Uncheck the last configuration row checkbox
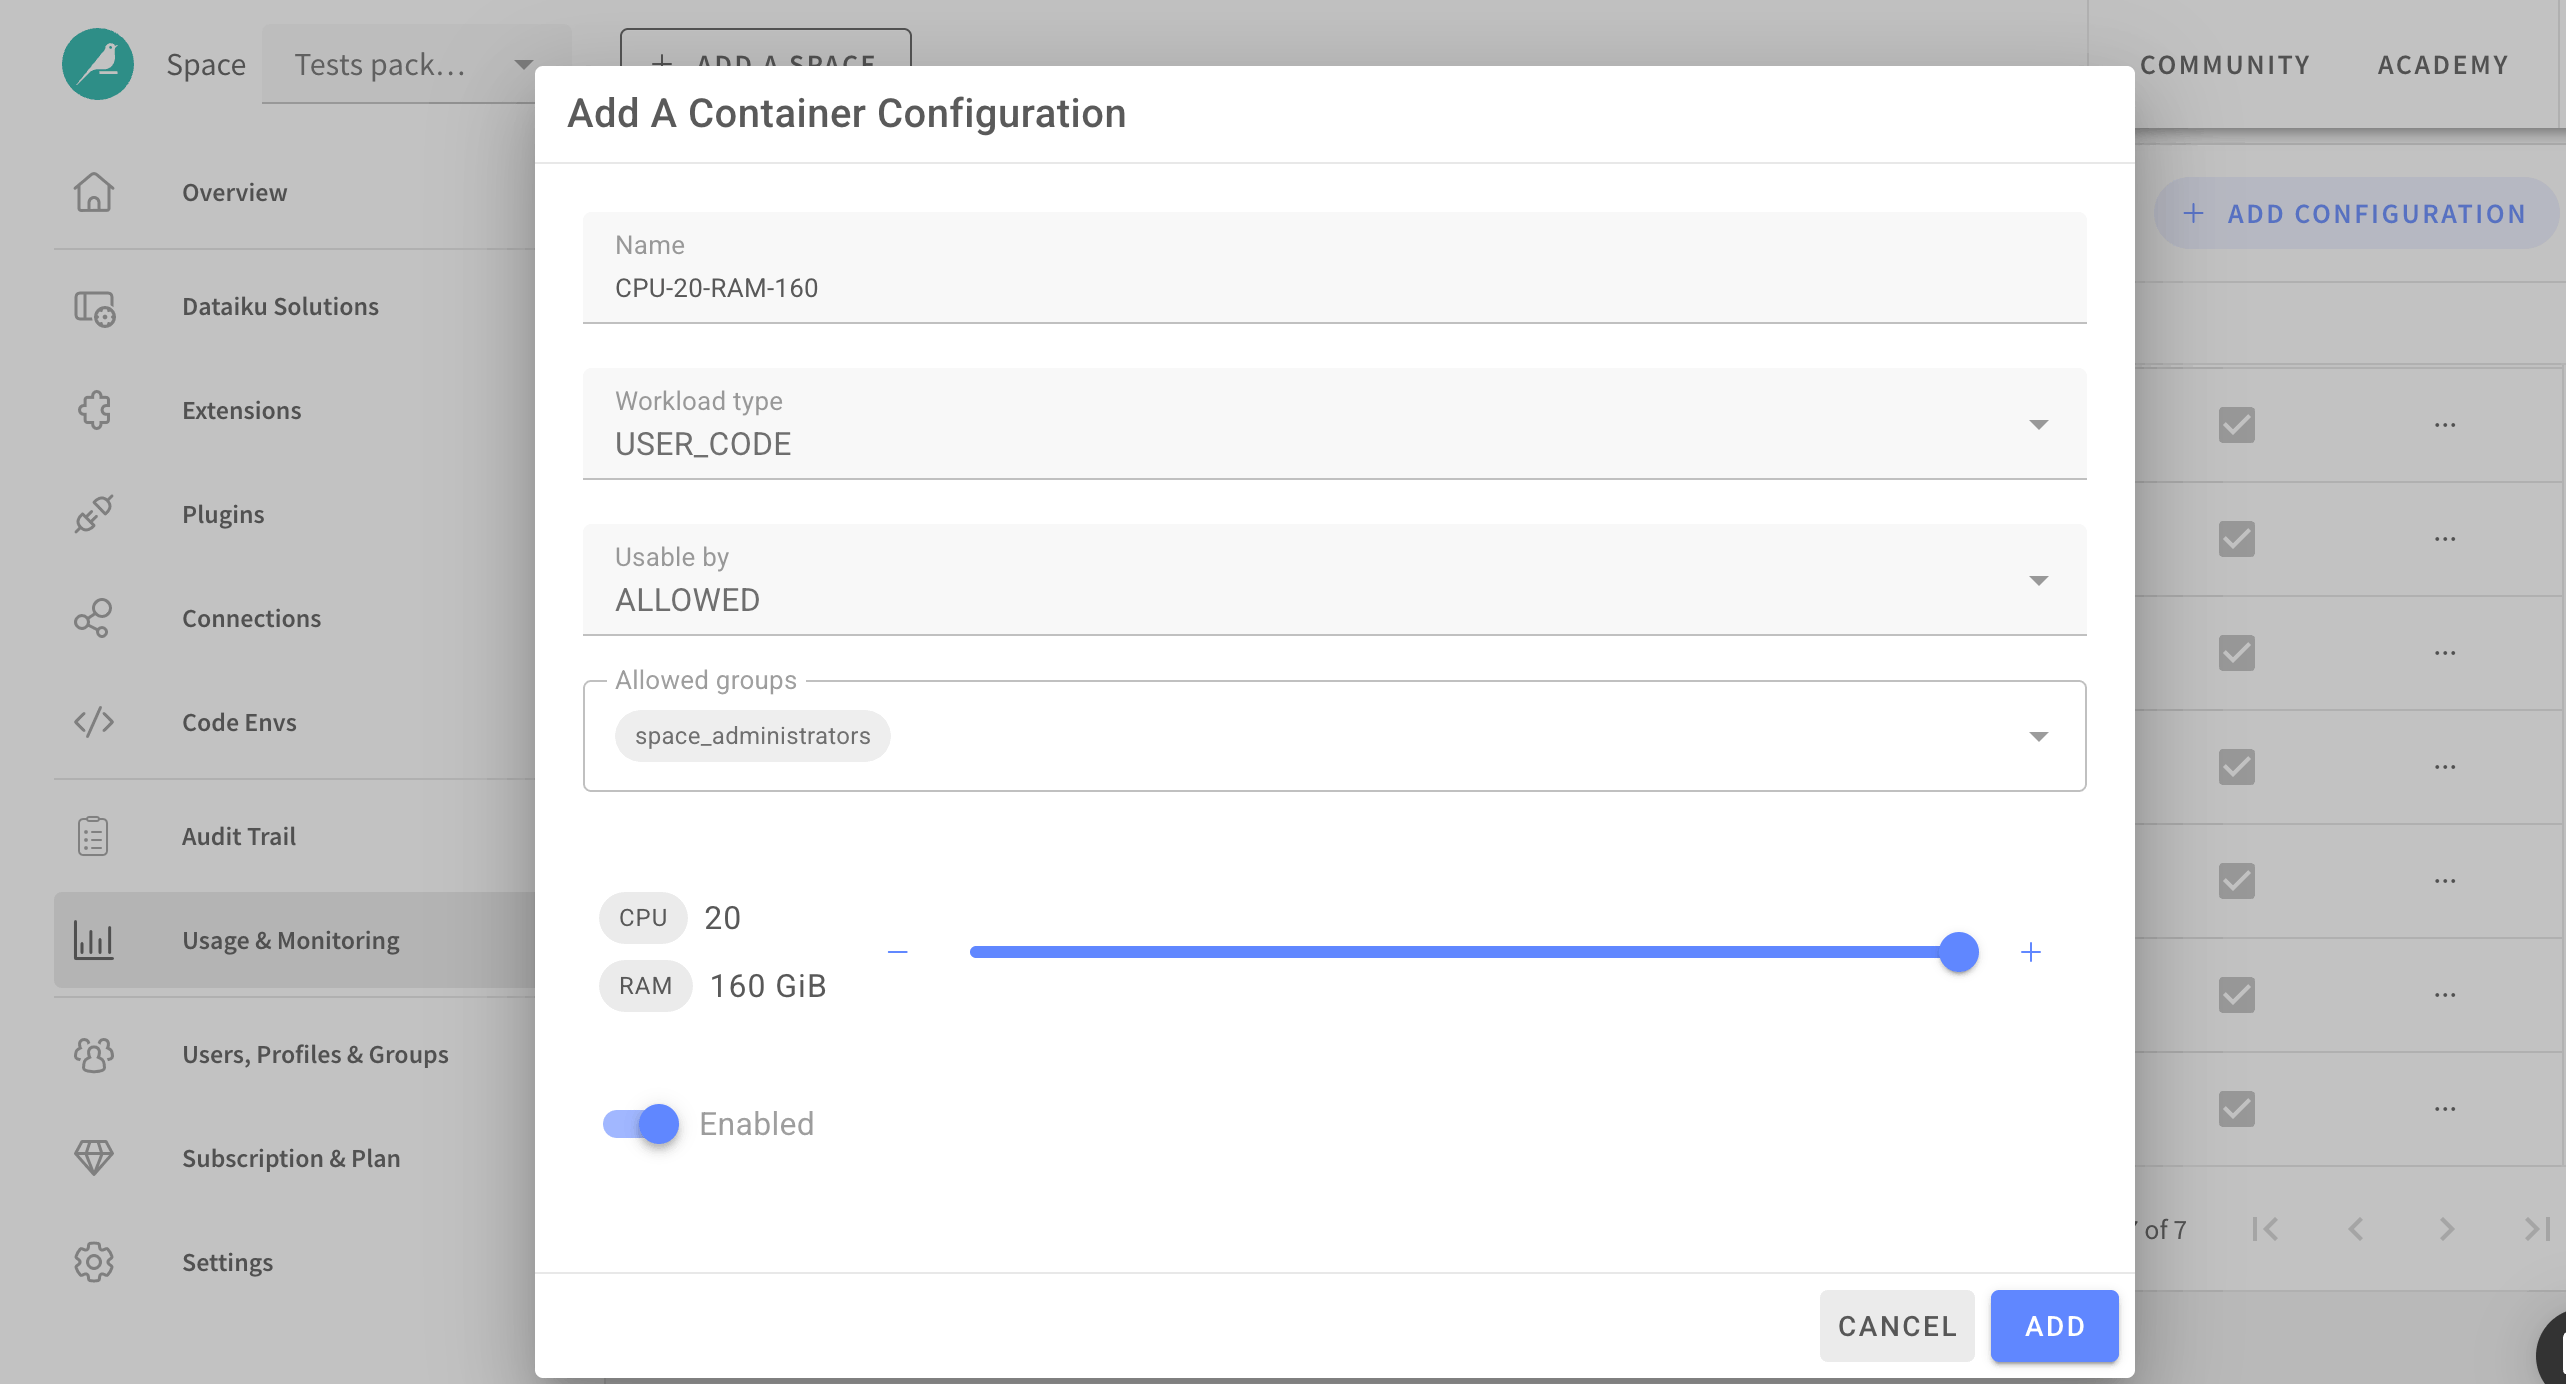The image size is (2566, 1384). tap(2236, 1108)
